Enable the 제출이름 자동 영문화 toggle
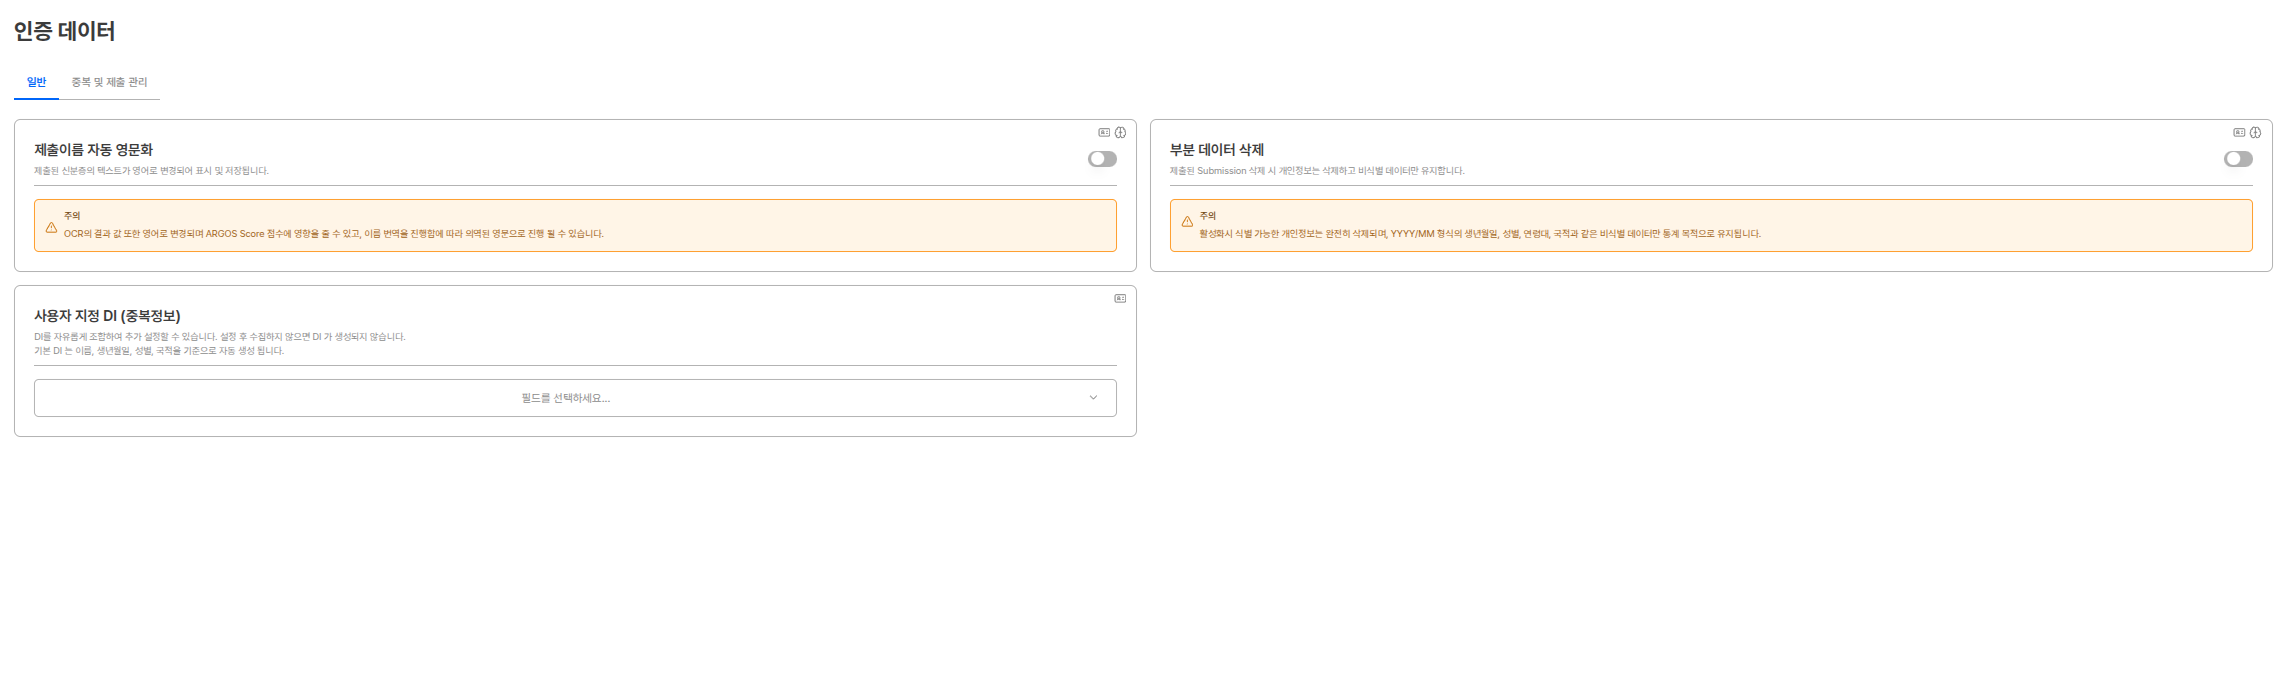 point(1102,159)
